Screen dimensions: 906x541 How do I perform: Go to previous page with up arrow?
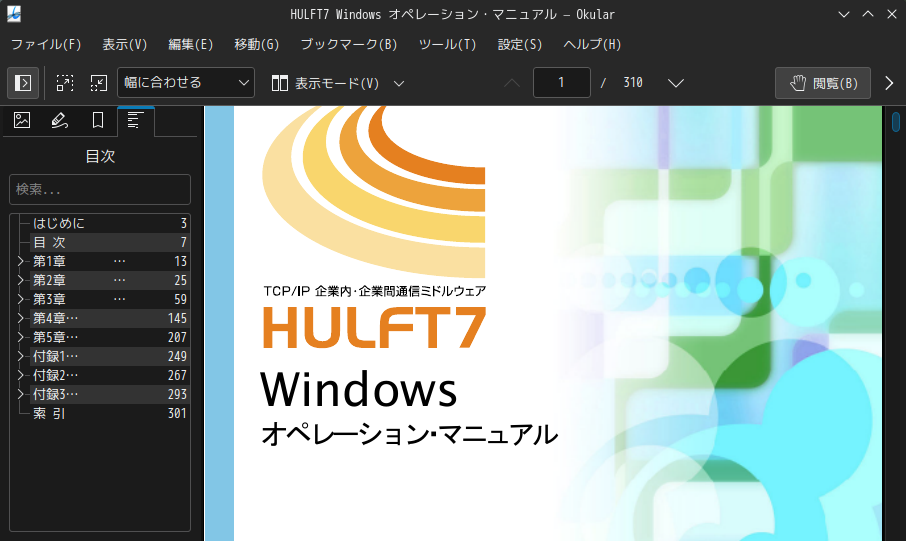[511, 83]
